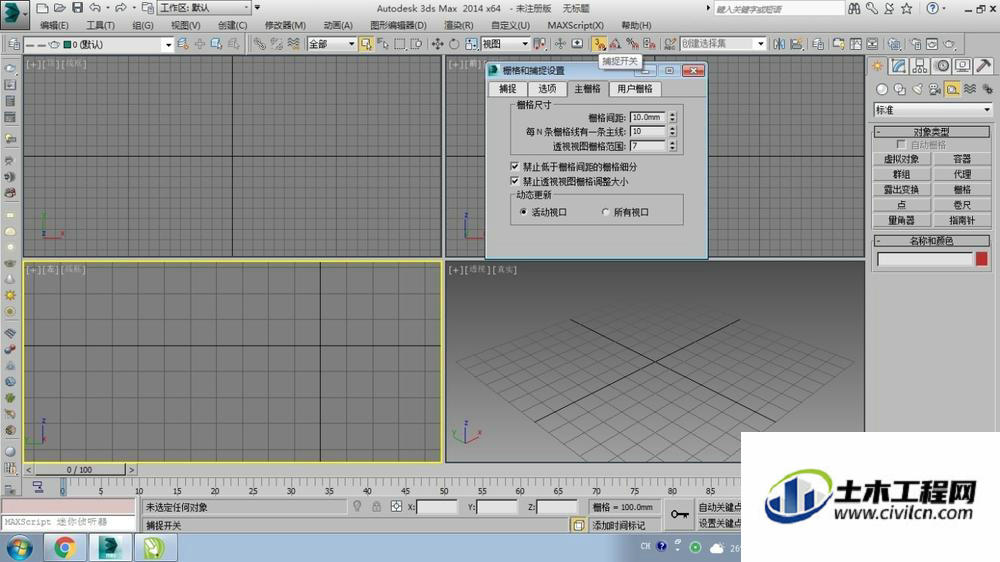
Task: Select the Space Warps wave icon
Action: [970, 89]
